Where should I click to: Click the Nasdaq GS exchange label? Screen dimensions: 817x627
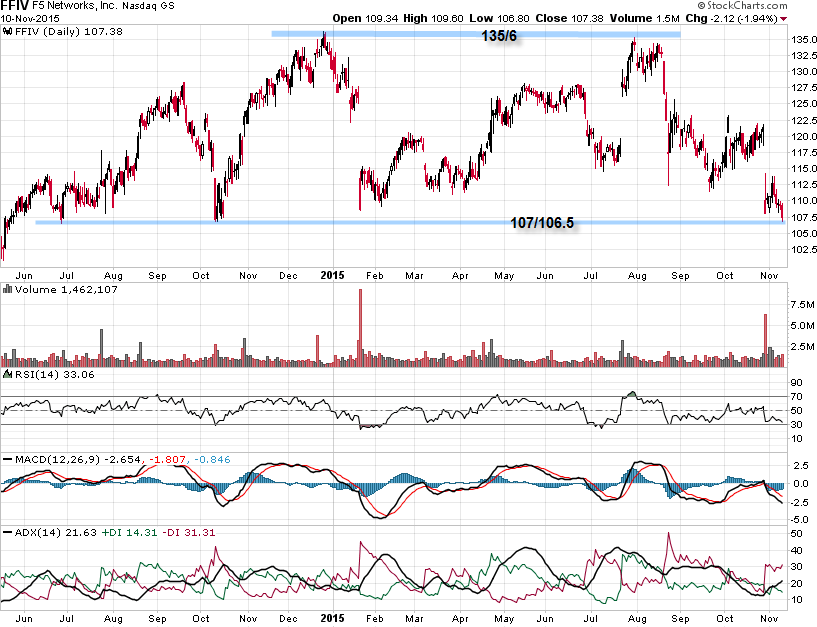(149, 6)
